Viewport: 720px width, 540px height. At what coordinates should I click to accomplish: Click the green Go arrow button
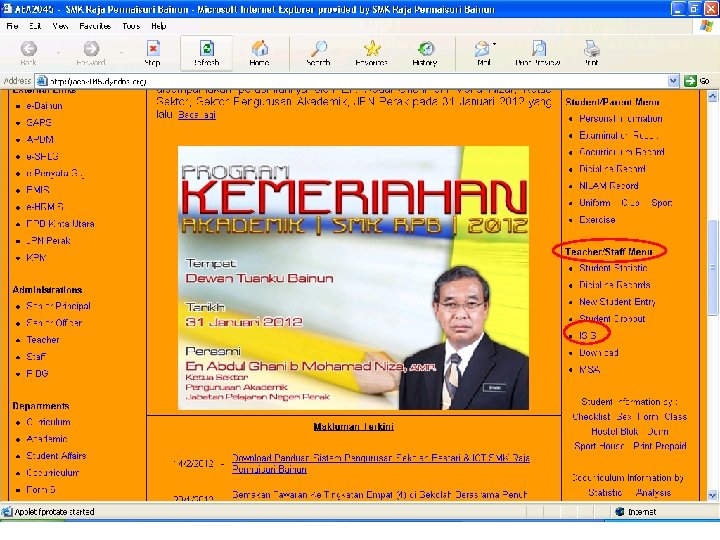click(690, 81)
